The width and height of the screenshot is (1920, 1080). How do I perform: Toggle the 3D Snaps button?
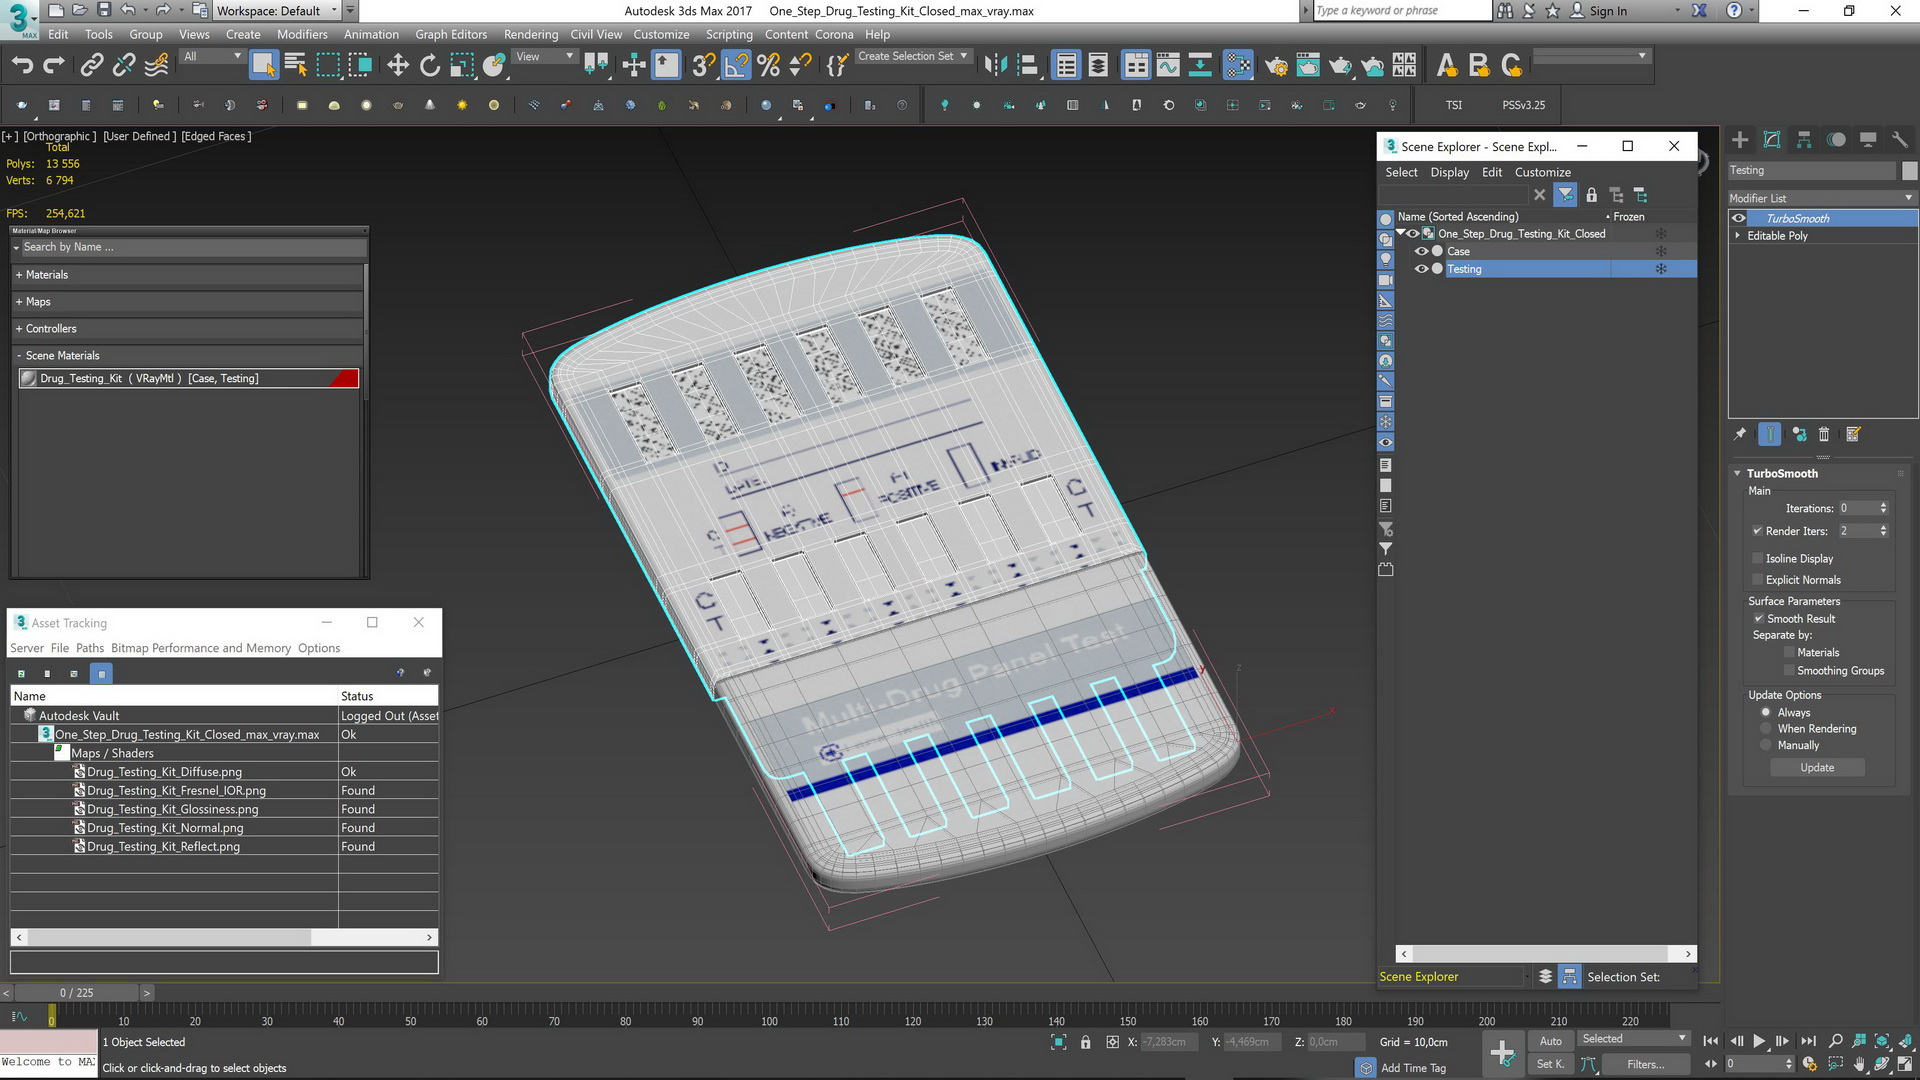pos(704,66)
